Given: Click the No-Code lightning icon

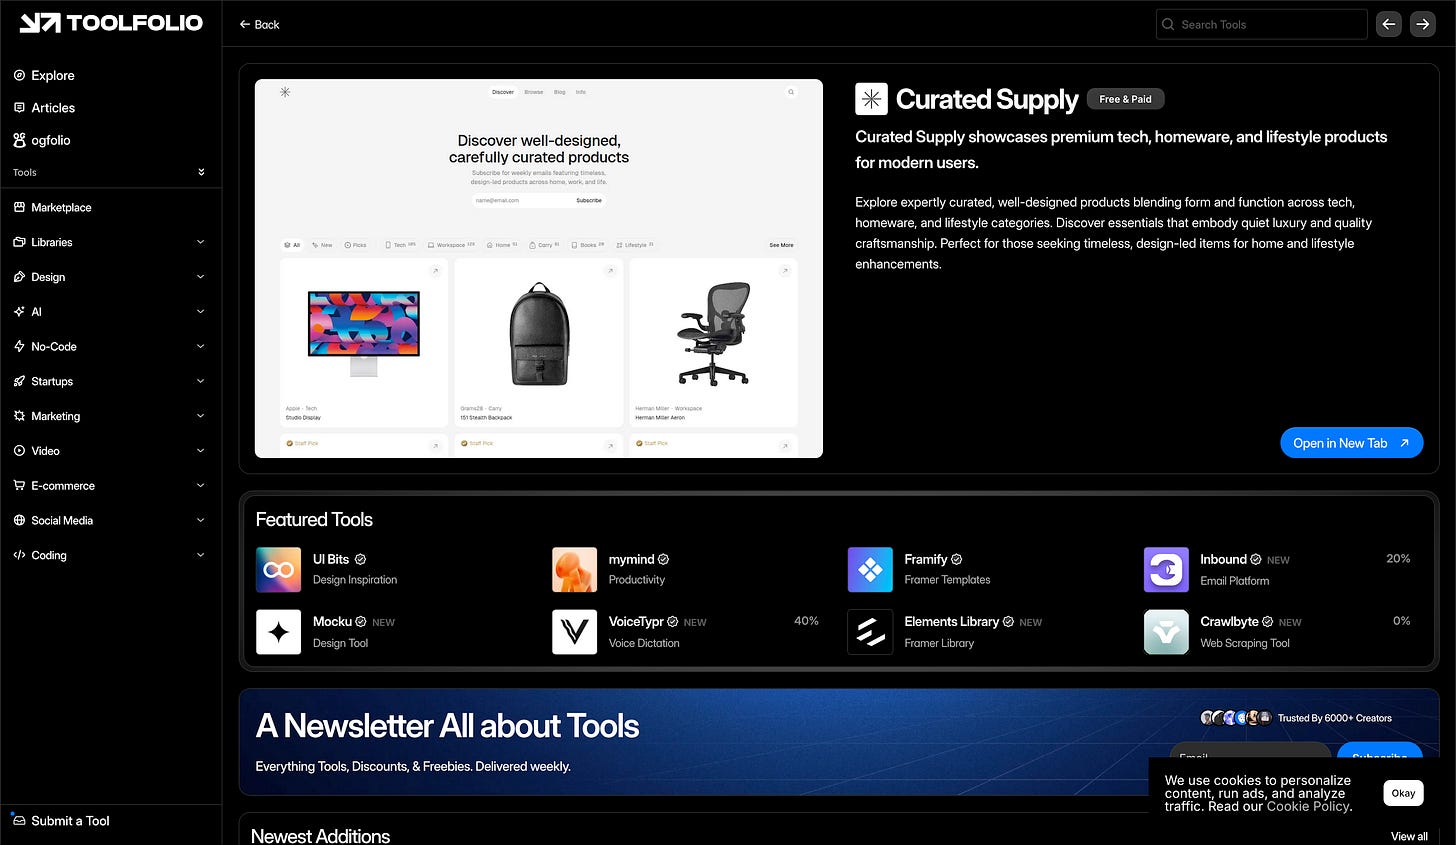Looking at the screenshot, I should point(19,346).
